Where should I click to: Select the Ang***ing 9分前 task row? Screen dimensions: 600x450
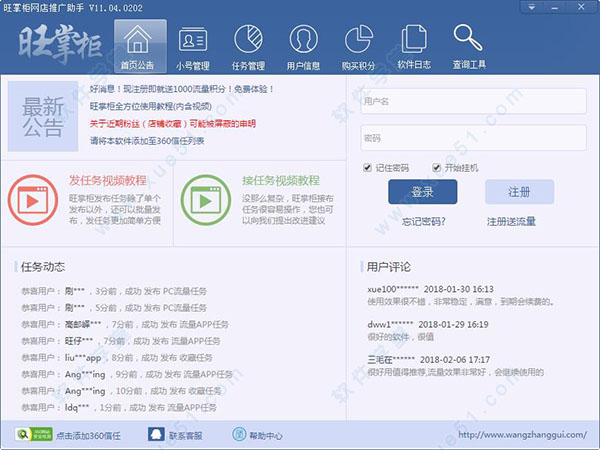[x=127, y=374]
